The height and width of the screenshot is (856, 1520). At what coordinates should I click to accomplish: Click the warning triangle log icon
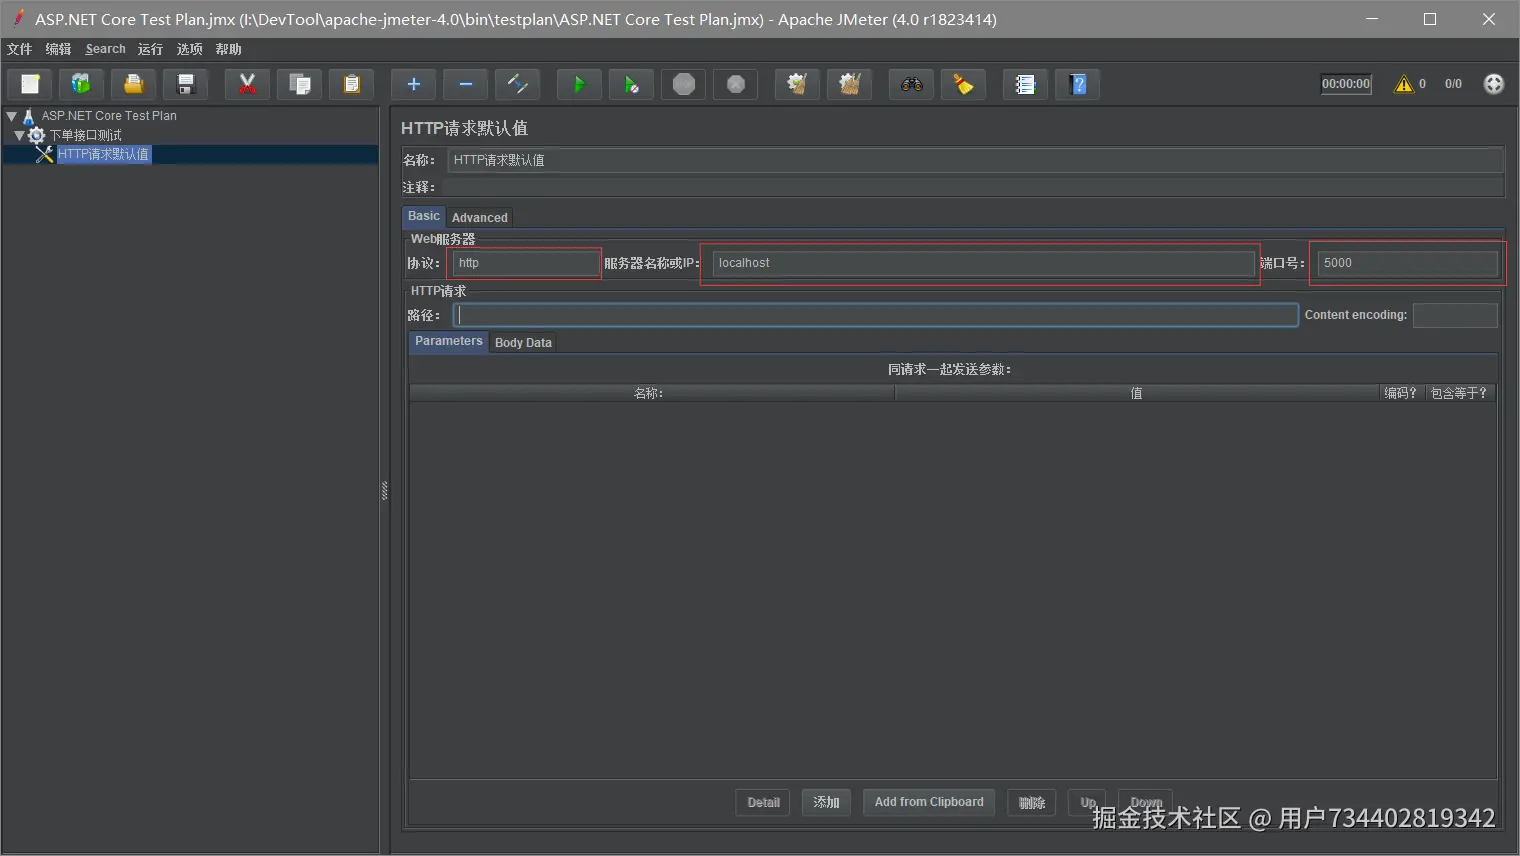pos(1404,84)
